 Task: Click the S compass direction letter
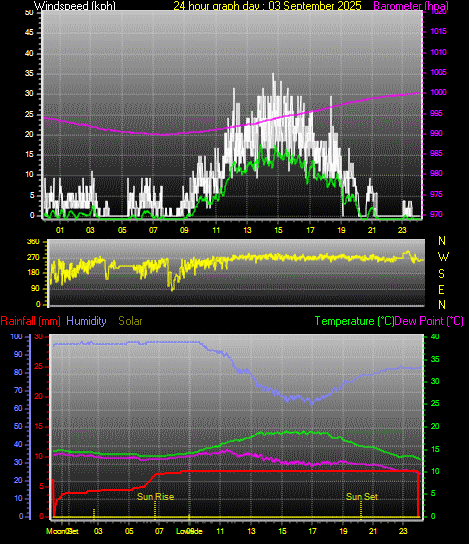[442, 274]
